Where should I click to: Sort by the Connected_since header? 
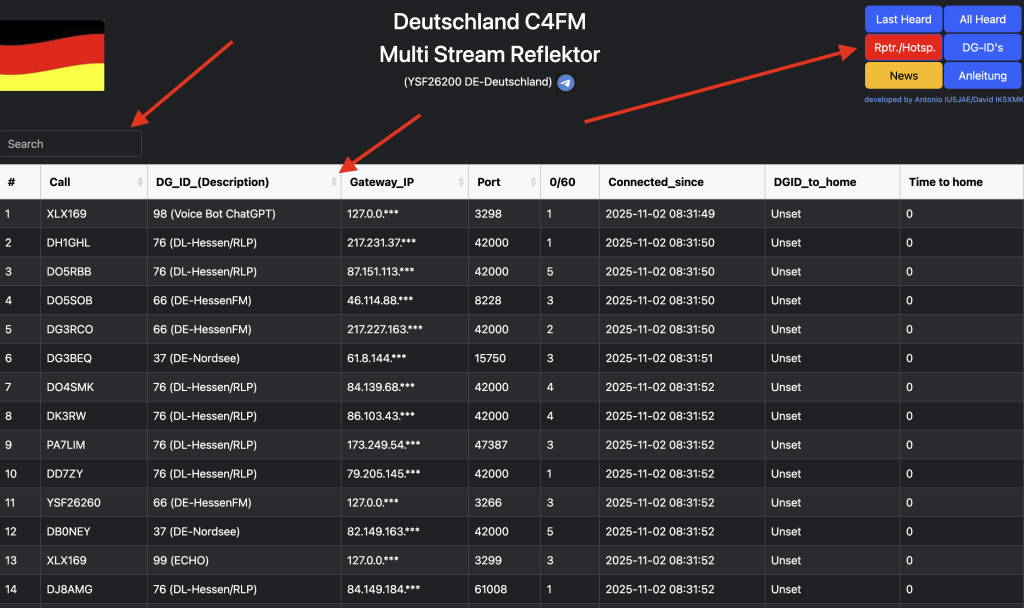[656, 182]
